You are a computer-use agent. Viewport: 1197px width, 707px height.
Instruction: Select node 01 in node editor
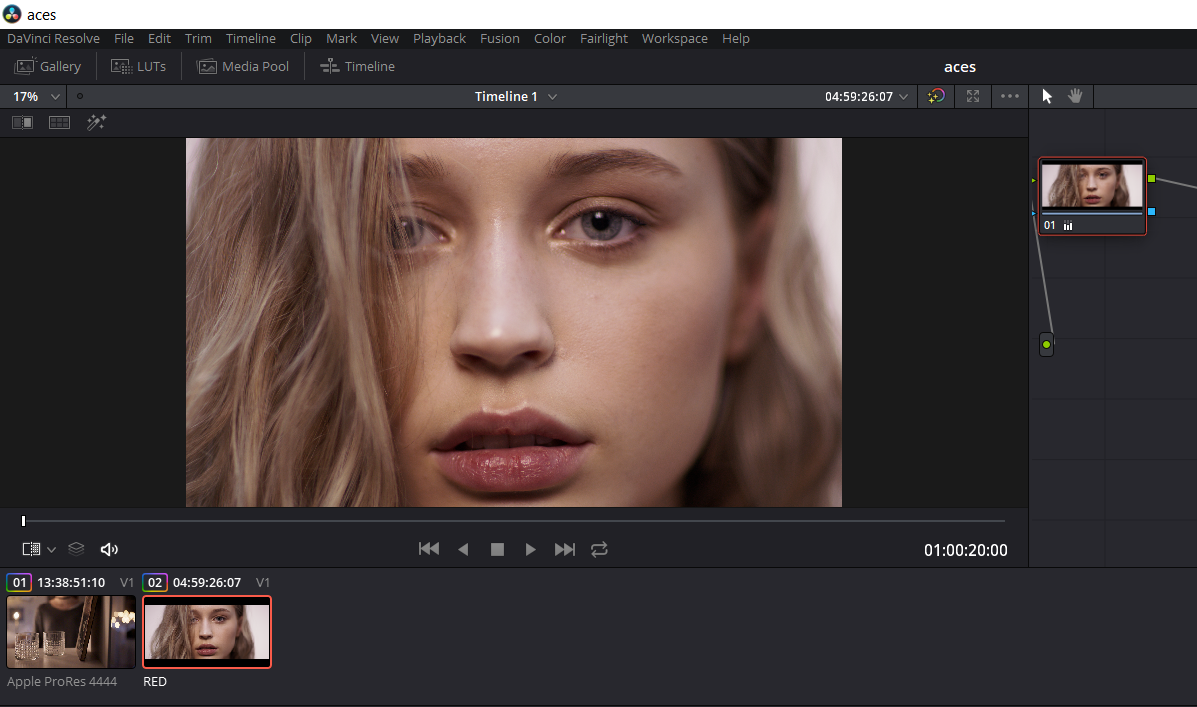[x=1092, y=196]
